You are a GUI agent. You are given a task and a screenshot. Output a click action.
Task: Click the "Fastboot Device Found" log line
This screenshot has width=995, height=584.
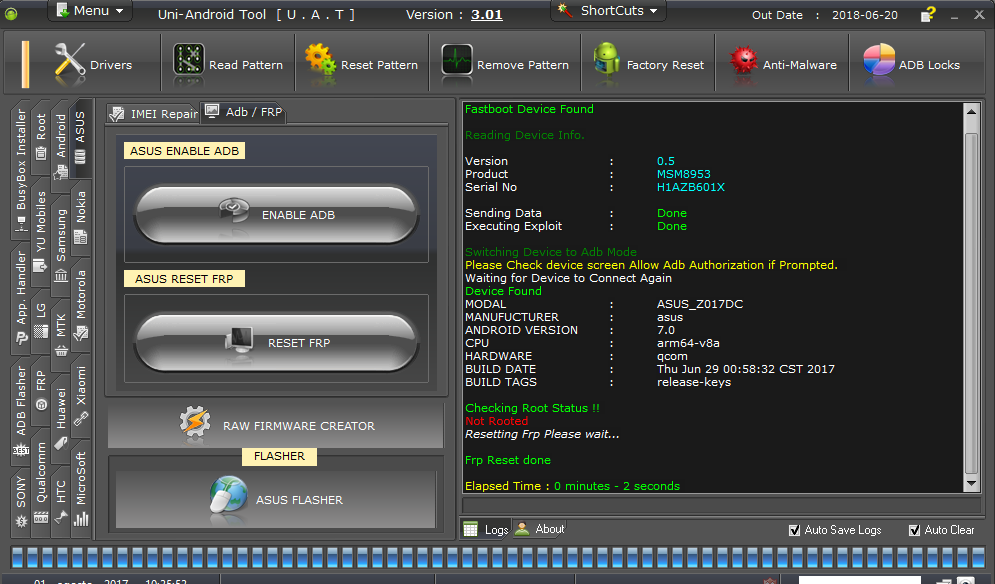point(529,109)
